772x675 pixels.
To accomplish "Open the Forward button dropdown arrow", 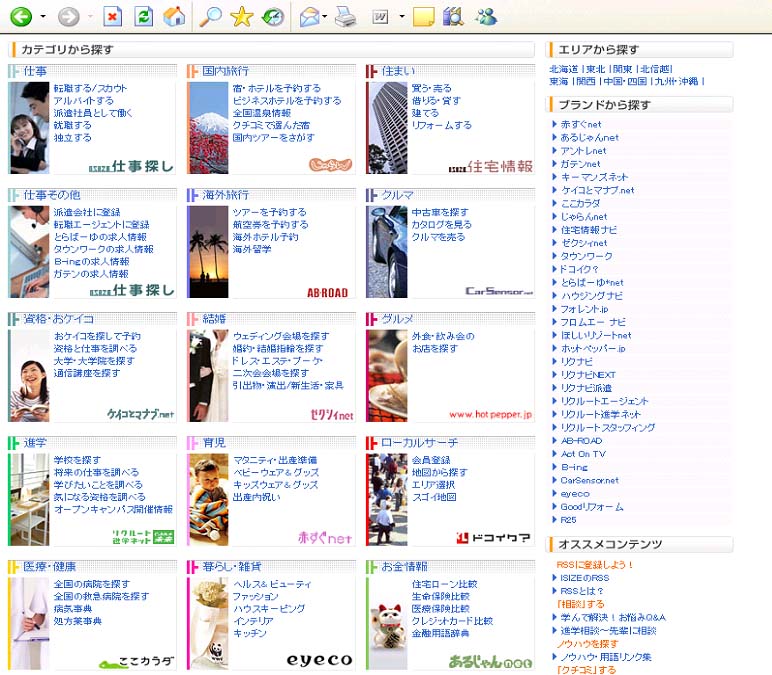I will (90, 17).
